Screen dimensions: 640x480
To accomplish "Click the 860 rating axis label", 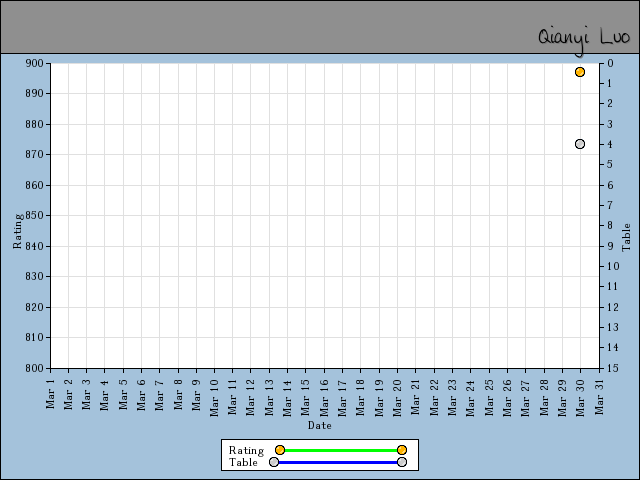I will click(x=34, y=185).
